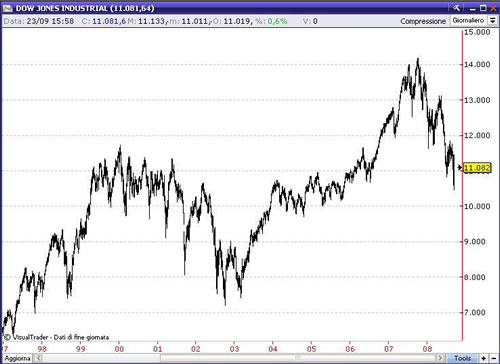Zoom out with the minus button
The height and width of the screenshot is (364, 500).
click(x=494, y=358)
